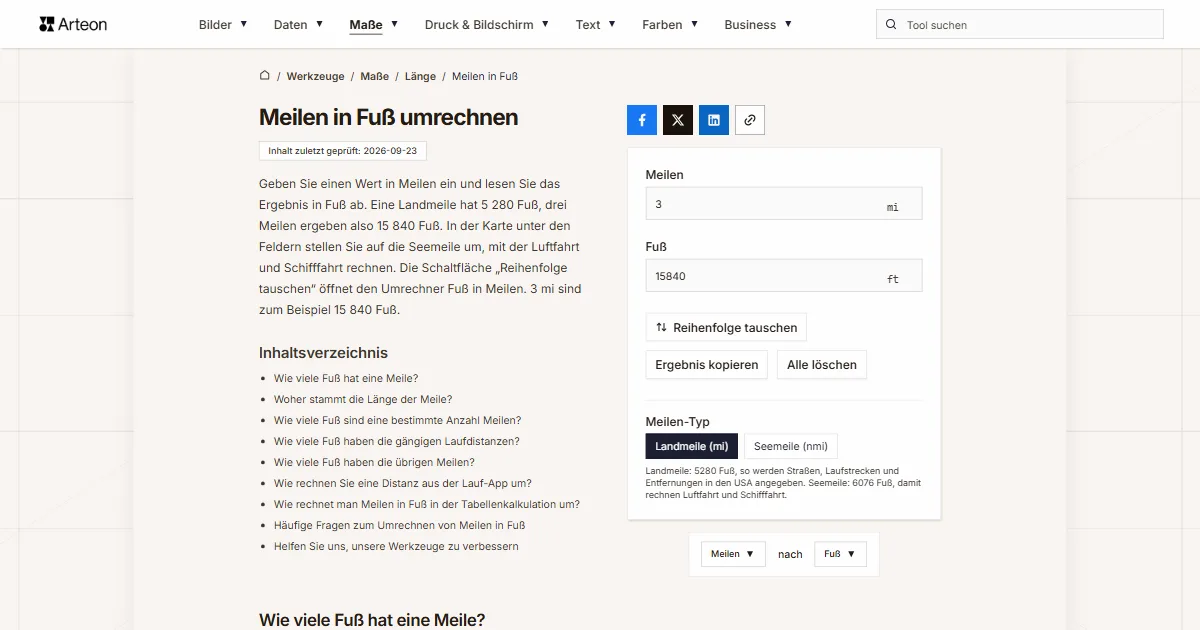This screenshot has height=630, width=1200.
Task: Jump to 'Wie viele Fuß sind eine bestimmte Anzahl Meilen?'
Action: [397, 420]
